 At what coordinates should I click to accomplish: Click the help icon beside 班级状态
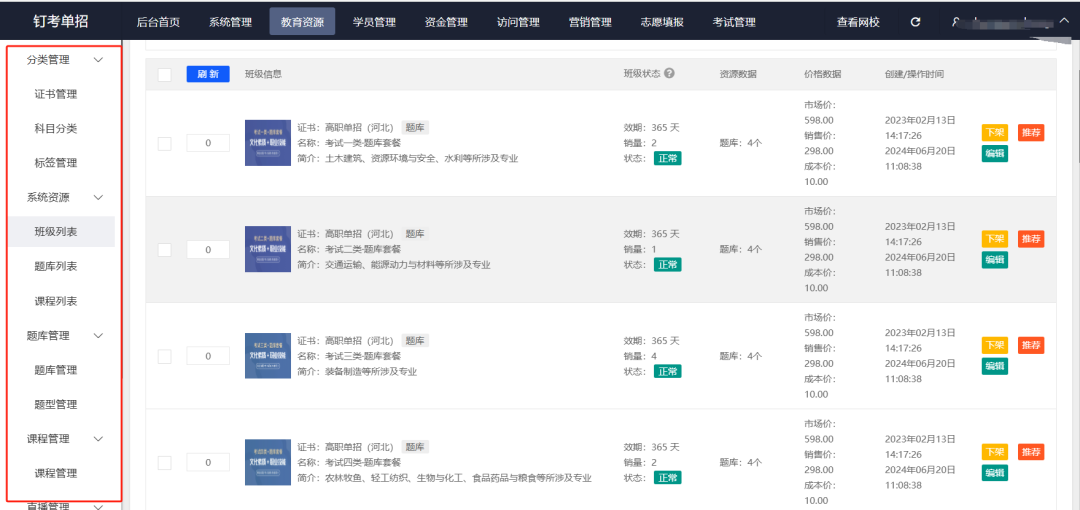[669, 74]
